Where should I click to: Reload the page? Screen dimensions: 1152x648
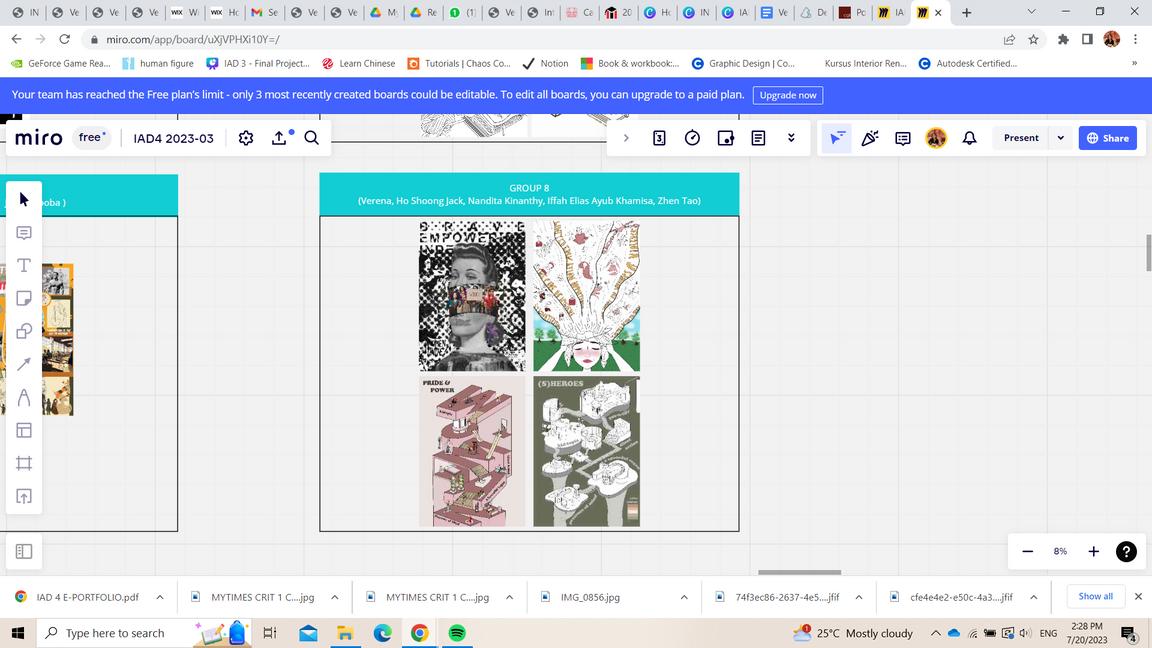65,40
